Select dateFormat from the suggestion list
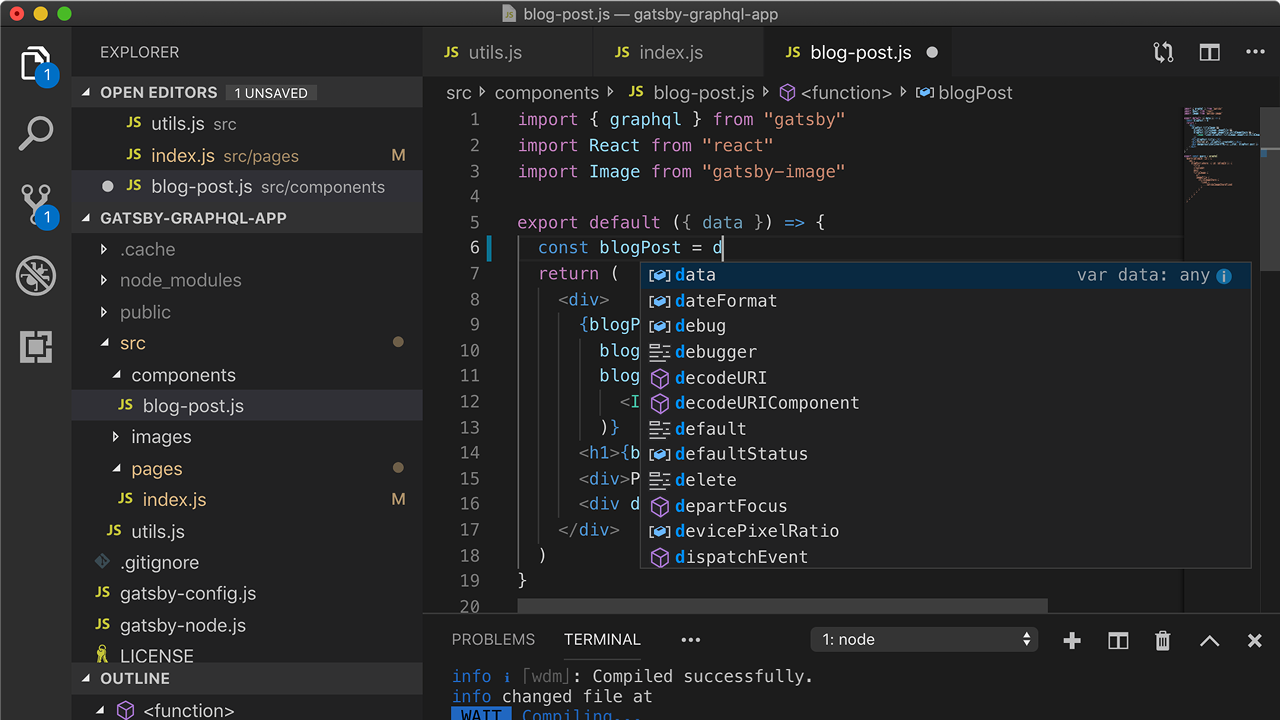Viewport: 1280px width, 720px height. point(725,301)
